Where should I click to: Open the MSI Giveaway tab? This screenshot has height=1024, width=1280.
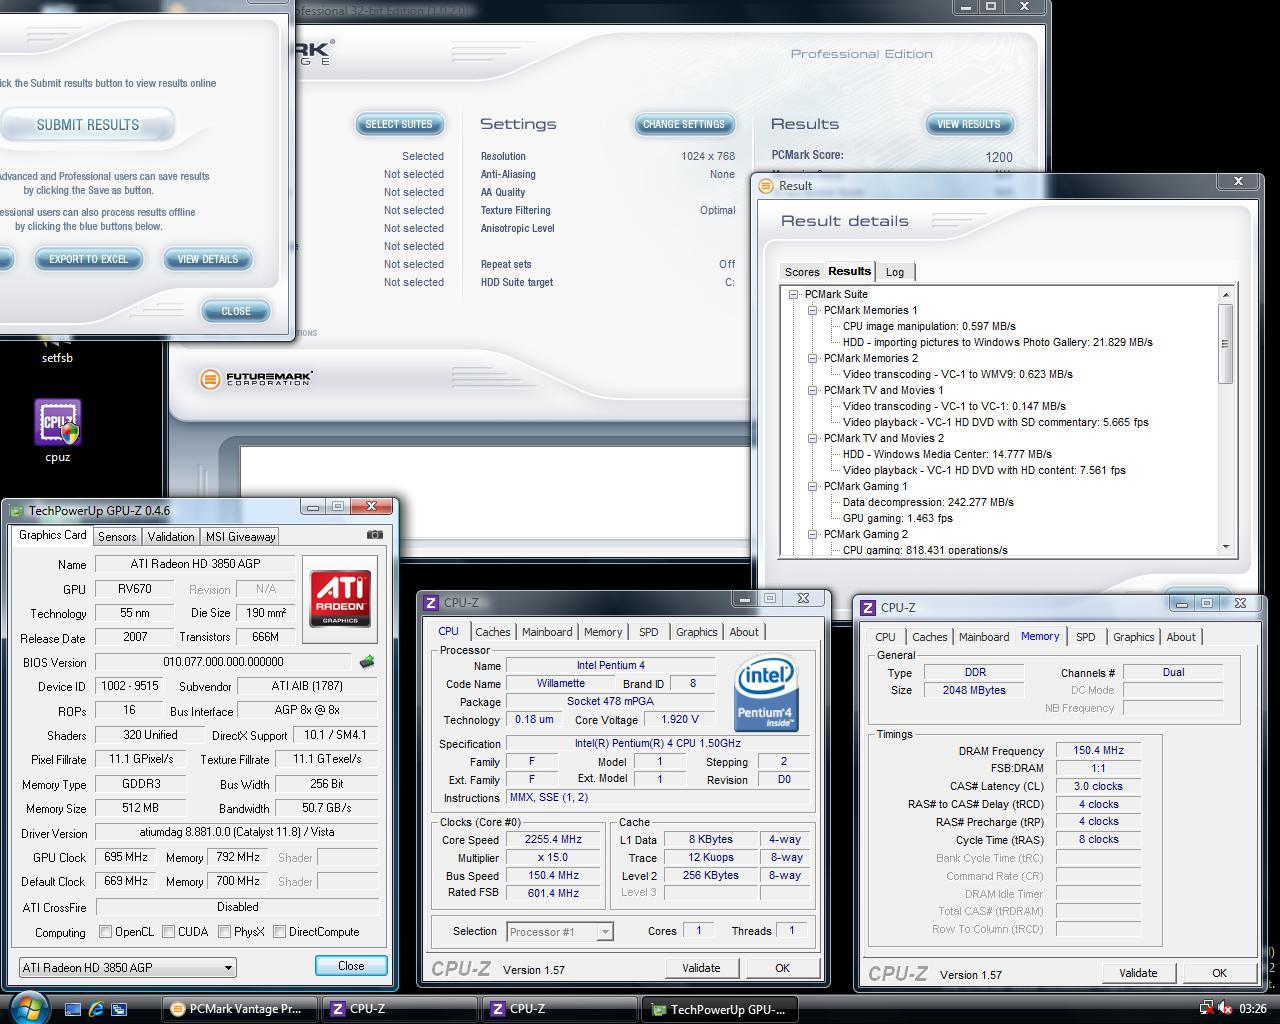(240, 536)
